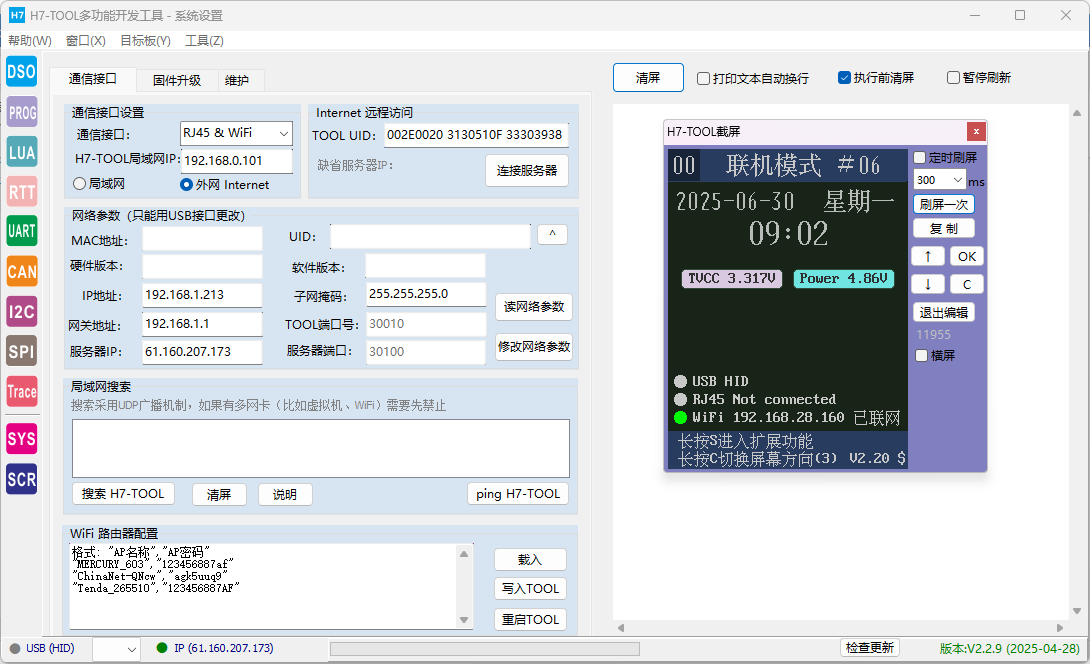
Task: Open the DSO oscilloscope sidebar icon
Action: (22, 72)
